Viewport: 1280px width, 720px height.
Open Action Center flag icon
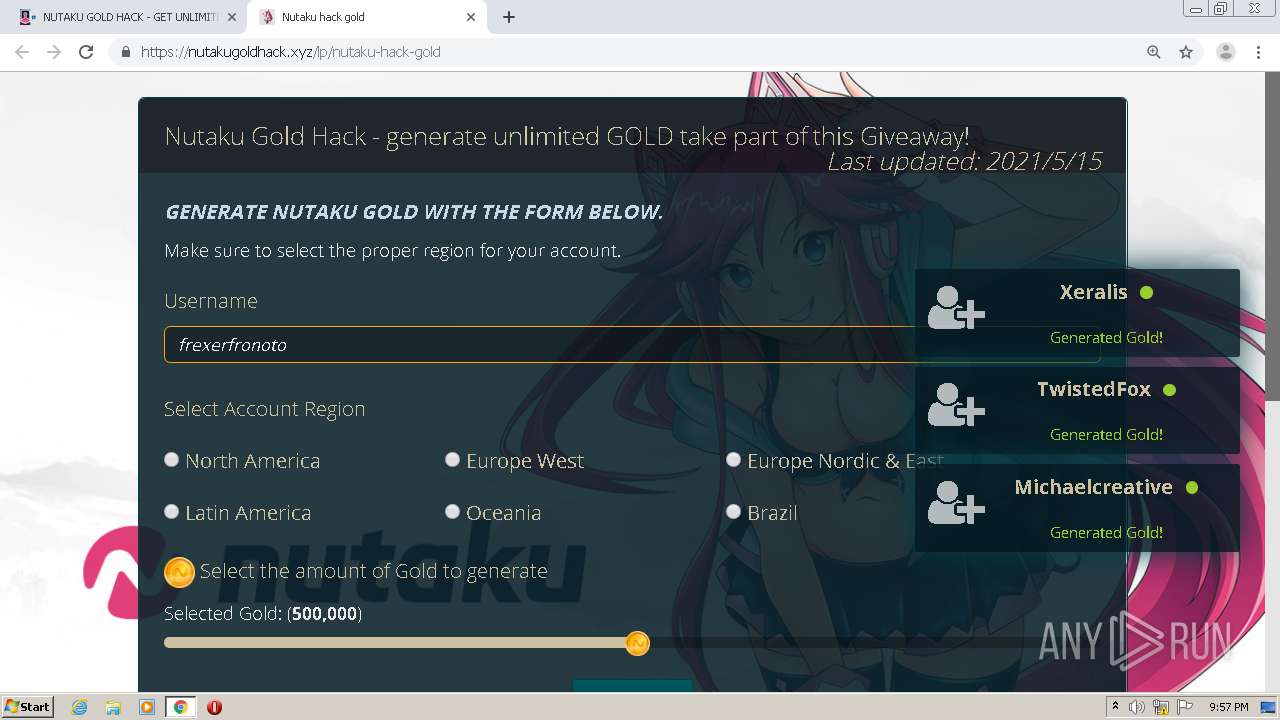tap(1184, 707)
